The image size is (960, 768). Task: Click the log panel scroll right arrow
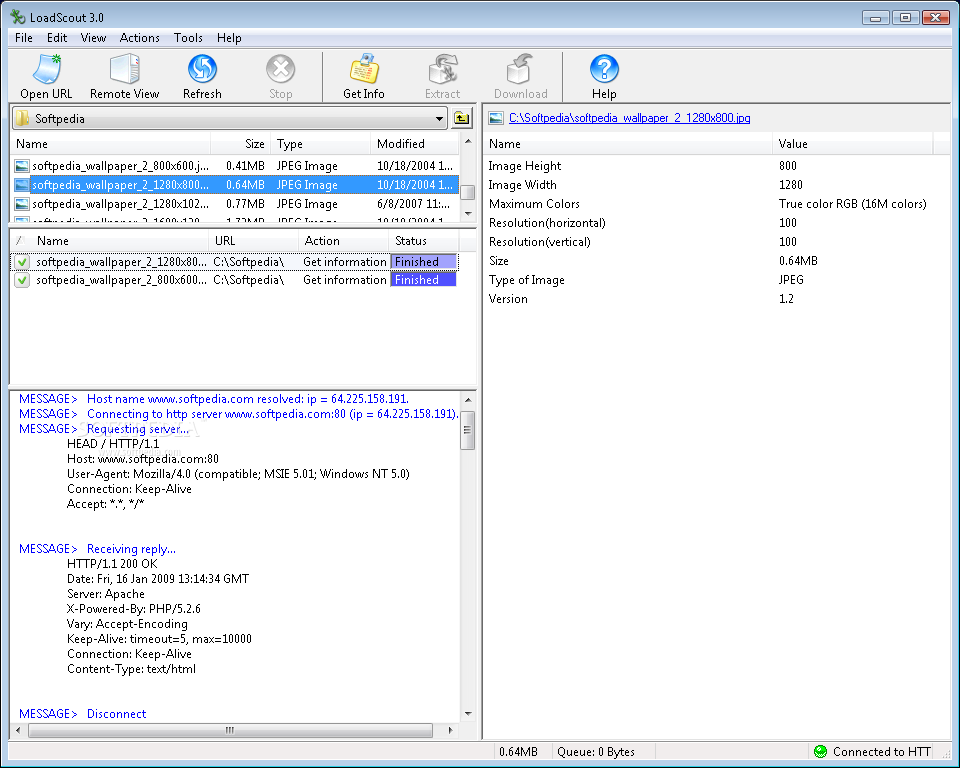pyautogui.click(x=451, y=730)
